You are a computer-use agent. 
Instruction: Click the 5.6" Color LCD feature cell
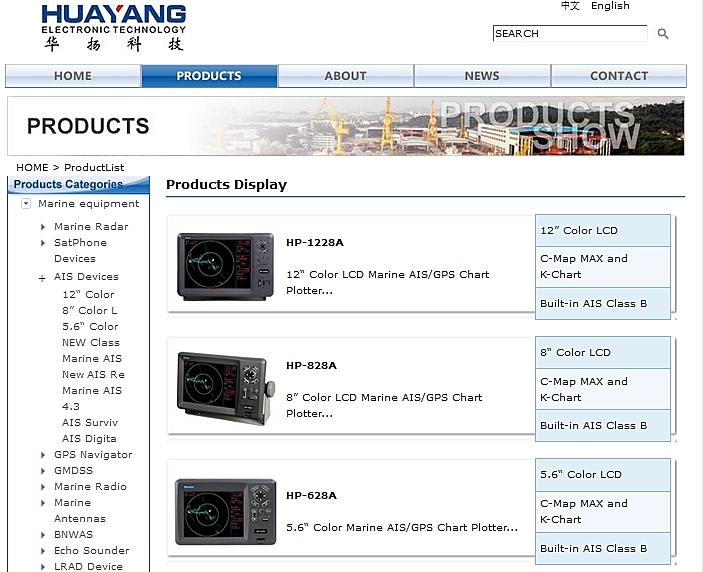tap(603, 475)
